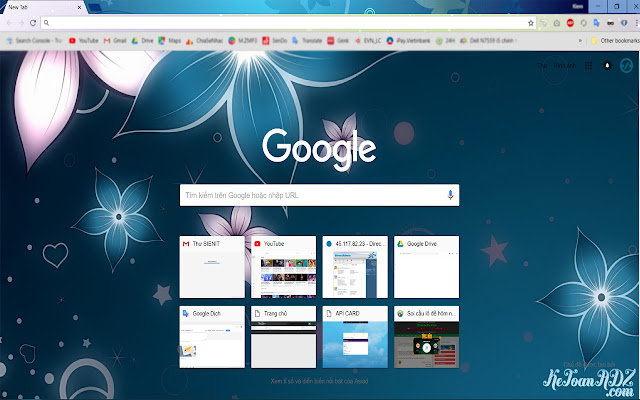Screen dimensions: 640x400
Task: Open the Thư SIENIT Gmail tile
Action: pyautogui.click(x=212, y=267)
